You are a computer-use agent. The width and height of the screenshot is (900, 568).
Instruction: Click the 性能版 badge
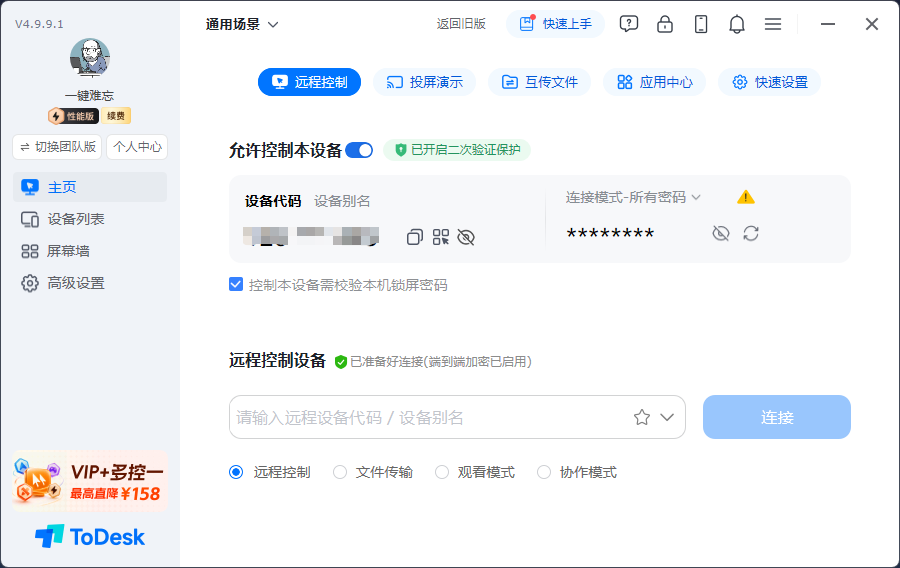[x=73, y=116]
